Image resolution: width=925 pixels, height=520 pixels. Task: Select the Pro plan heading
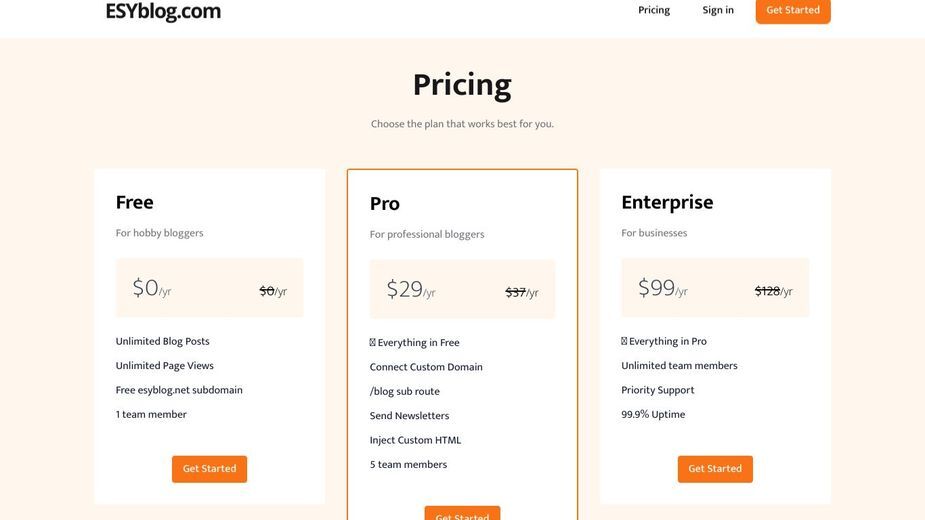pyautogui.click(x=385, y=204)
